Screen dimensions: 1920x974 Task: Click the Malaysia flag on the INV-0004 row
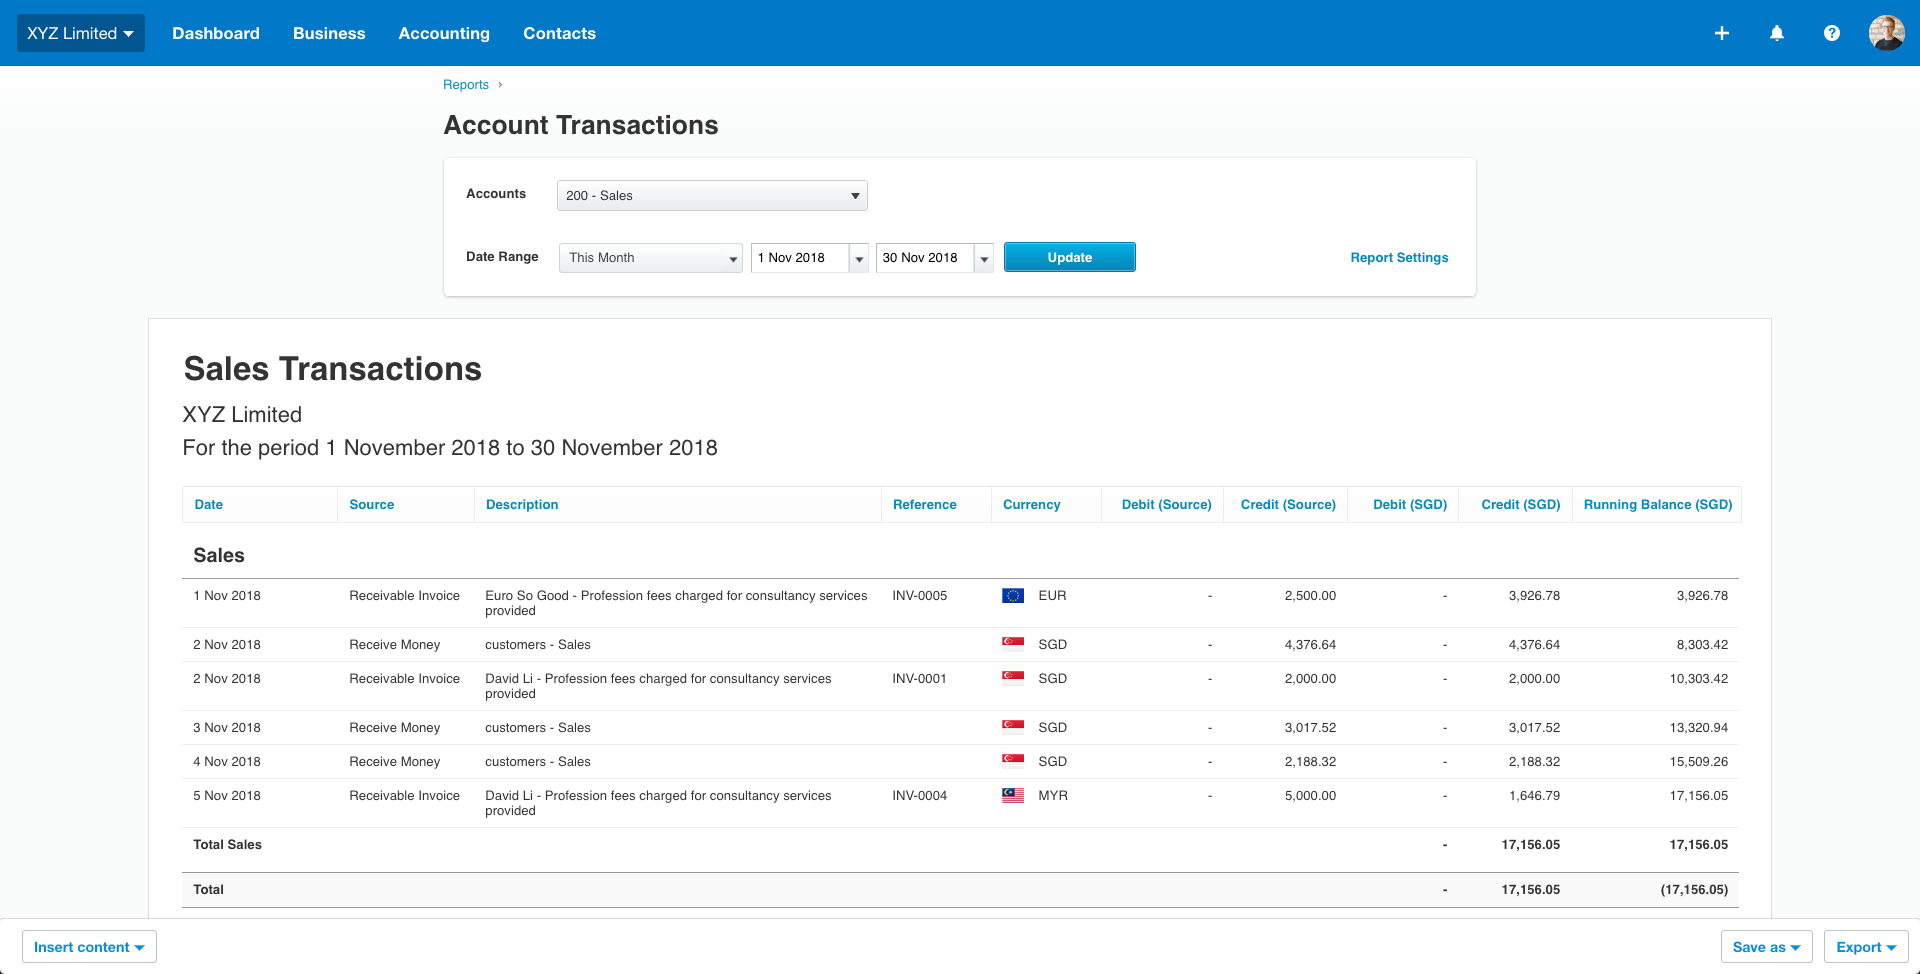click(x=1012, y=794)
